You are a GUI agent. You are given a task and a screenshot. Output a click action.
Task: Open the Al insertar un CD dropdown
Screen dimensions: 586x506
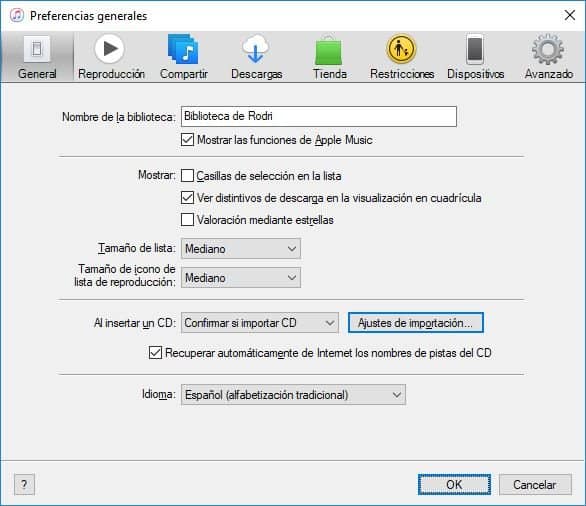click(x=260, y=323)
